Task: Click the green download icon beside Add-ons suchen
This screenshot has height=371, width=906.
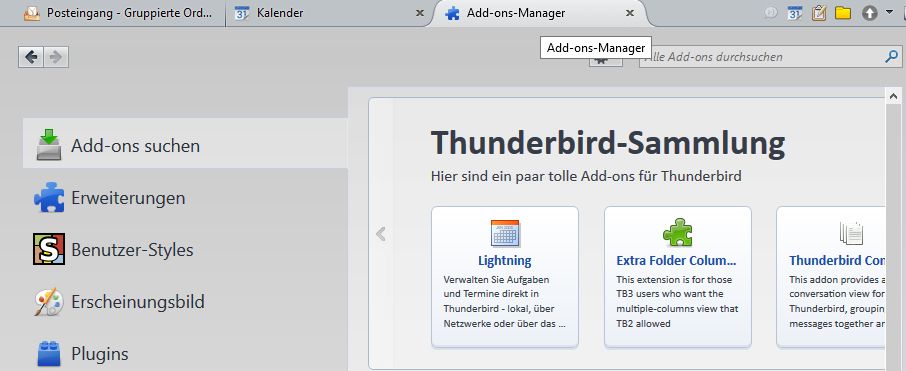Action: 49,144
